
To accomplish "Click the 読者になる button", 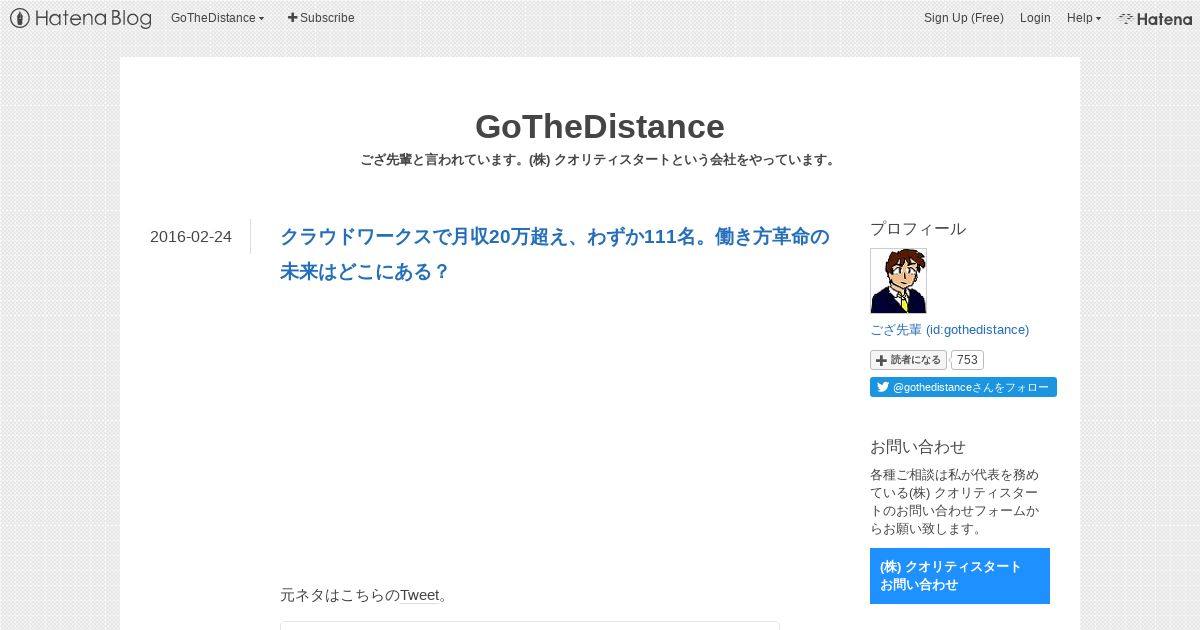I will click(x=908, y=360).
